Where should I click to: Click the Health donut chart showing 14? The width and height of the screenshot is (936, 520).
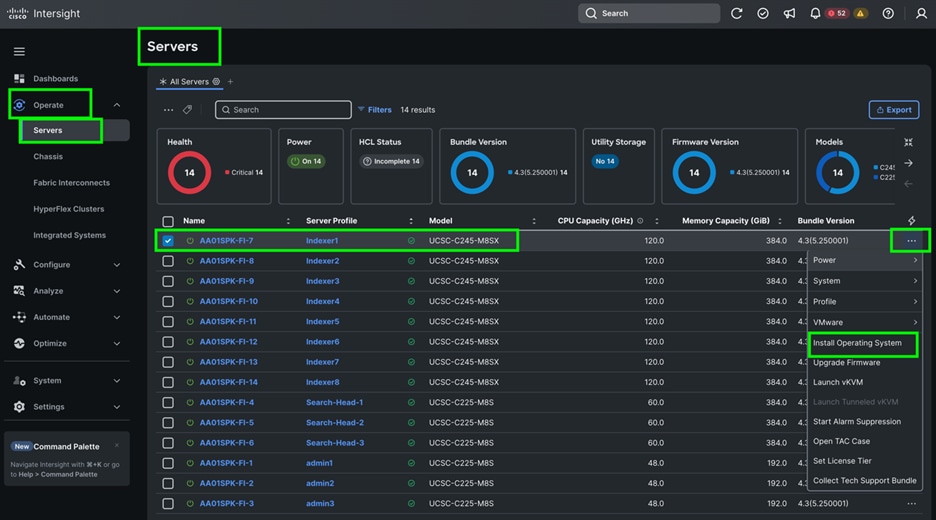[189, 173]
